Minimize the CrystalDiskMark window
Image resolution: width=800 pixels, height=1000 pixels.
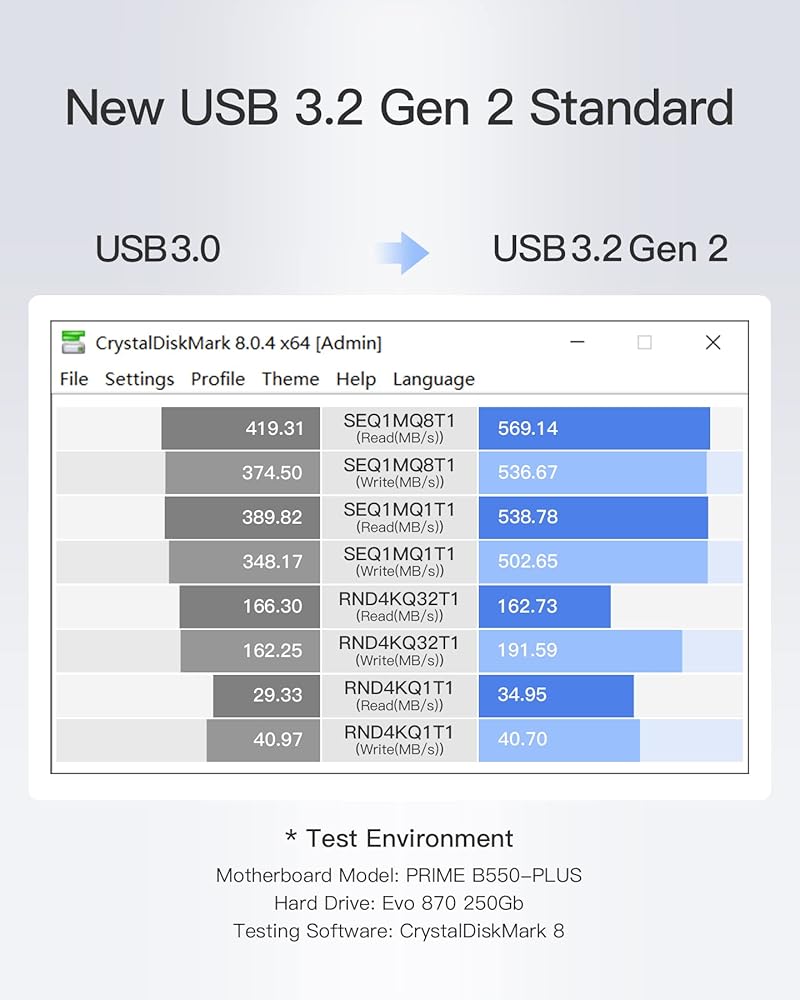[x=577, y=342]
